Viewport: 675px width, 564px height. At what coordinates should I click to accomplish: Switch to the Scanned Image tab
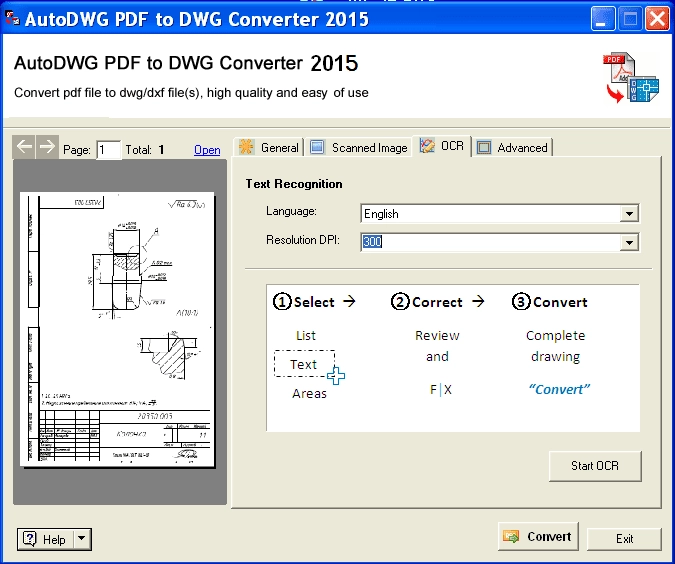coord(359,148)
